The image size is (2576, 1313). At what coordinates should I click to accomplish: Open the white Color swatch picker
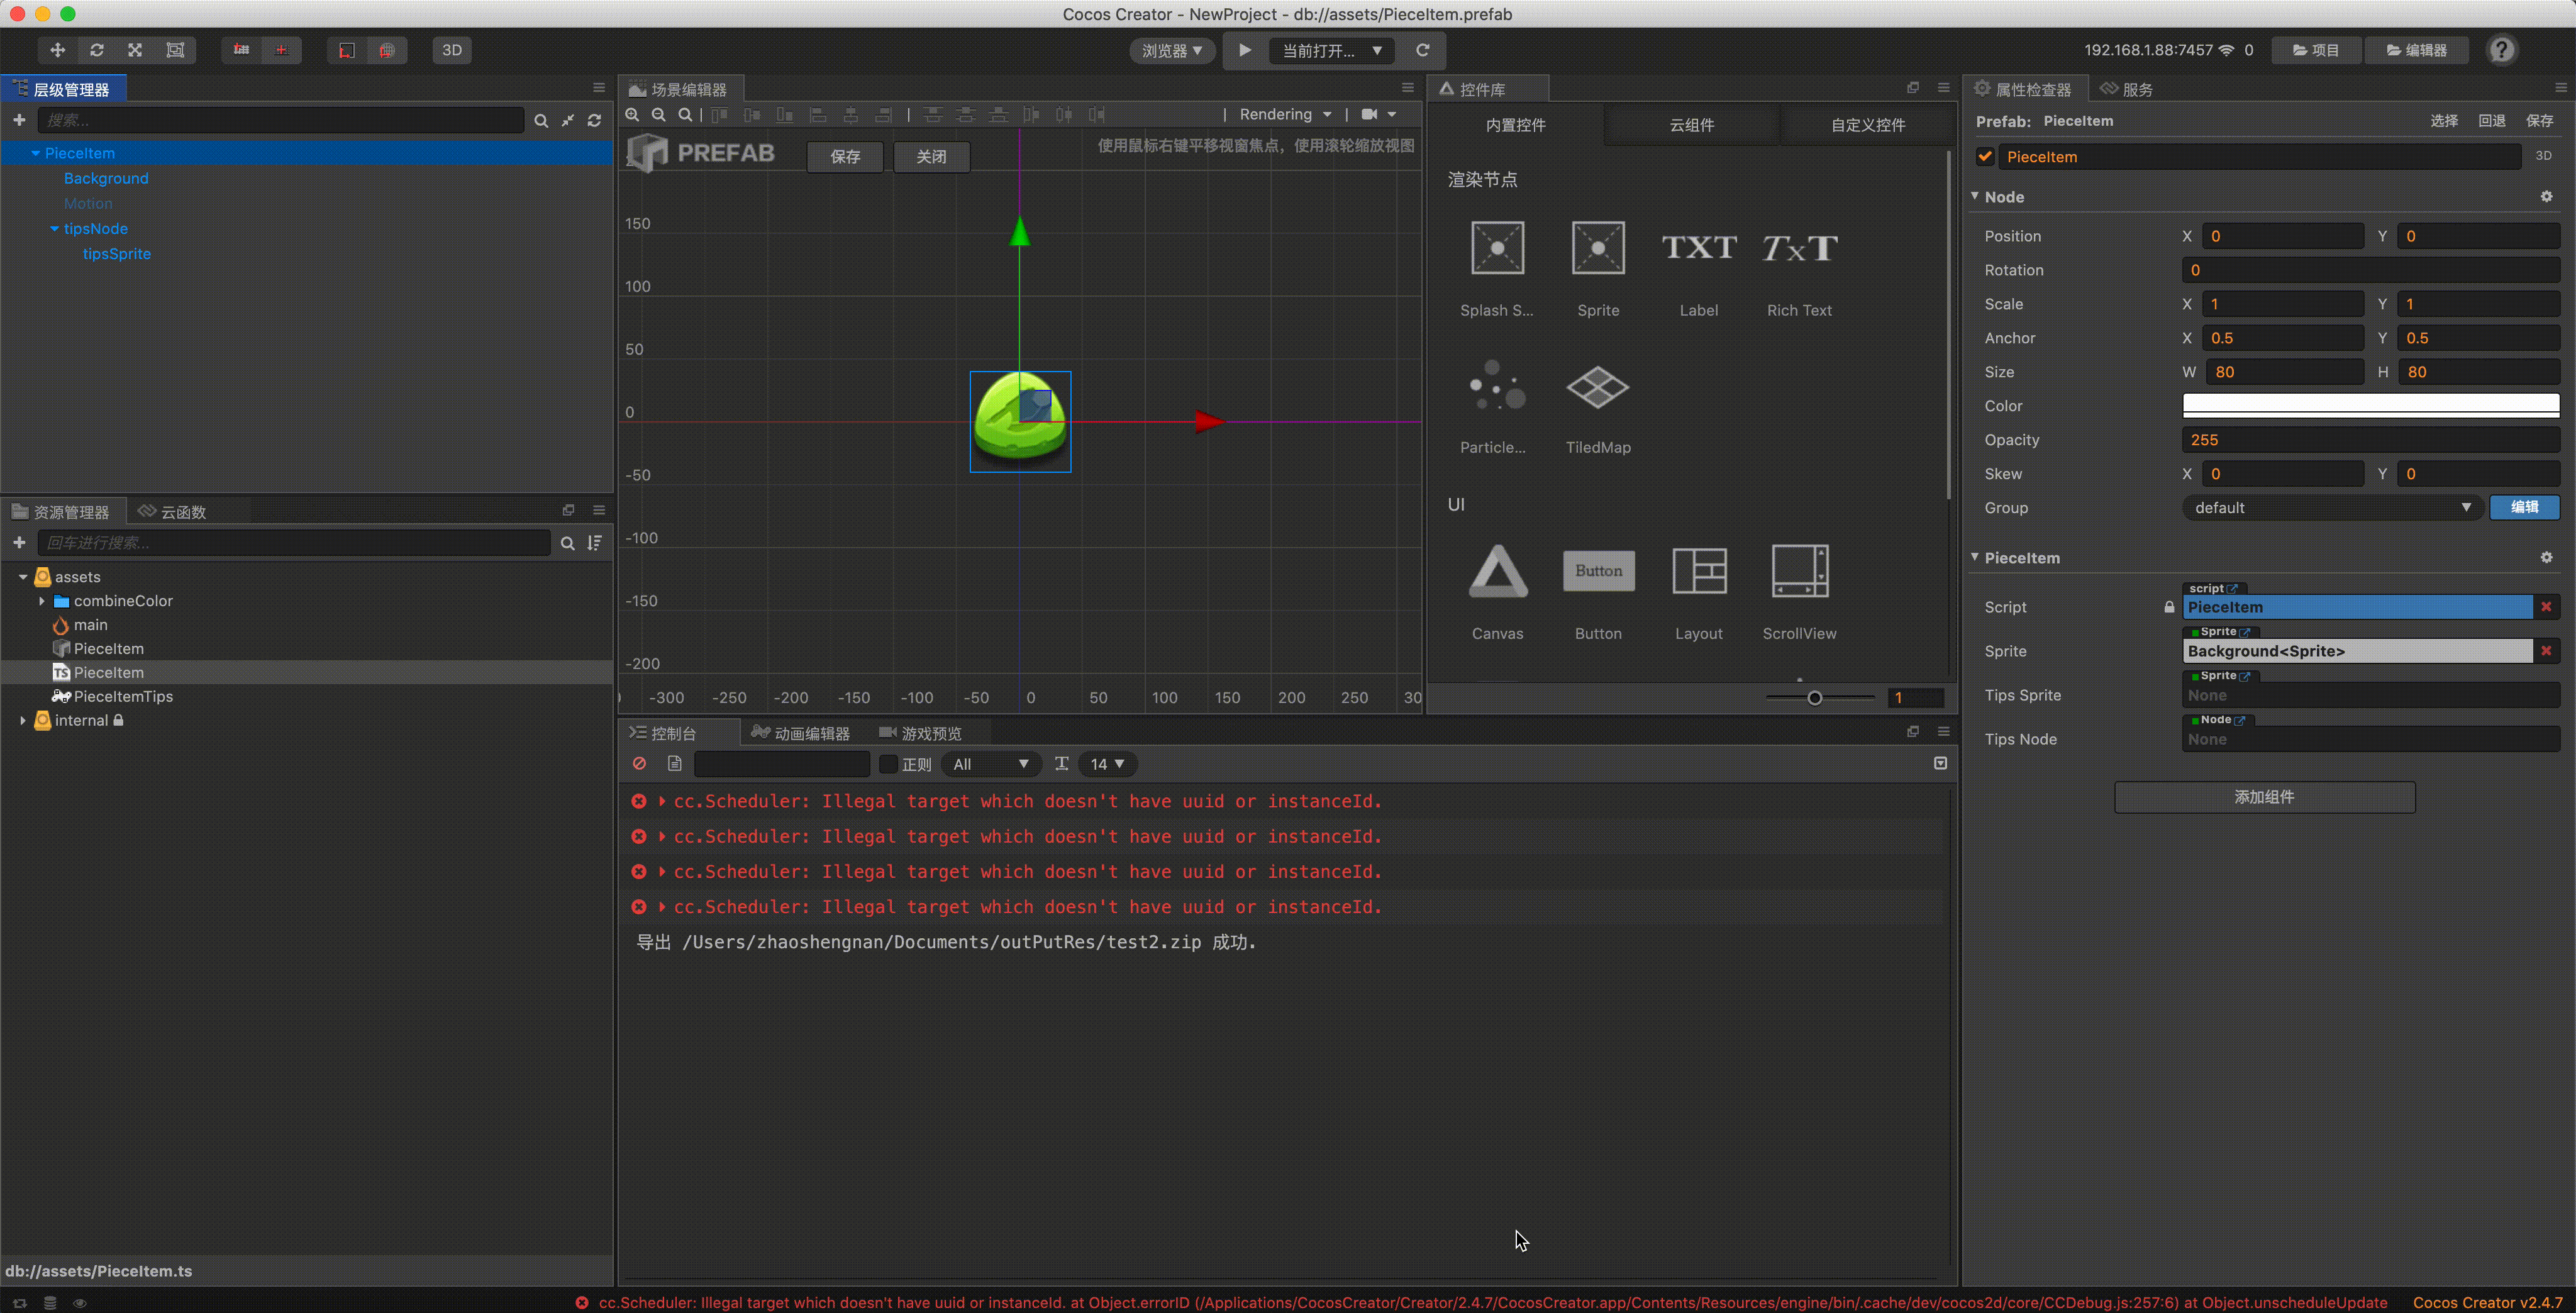click(x=2369, y=405)
